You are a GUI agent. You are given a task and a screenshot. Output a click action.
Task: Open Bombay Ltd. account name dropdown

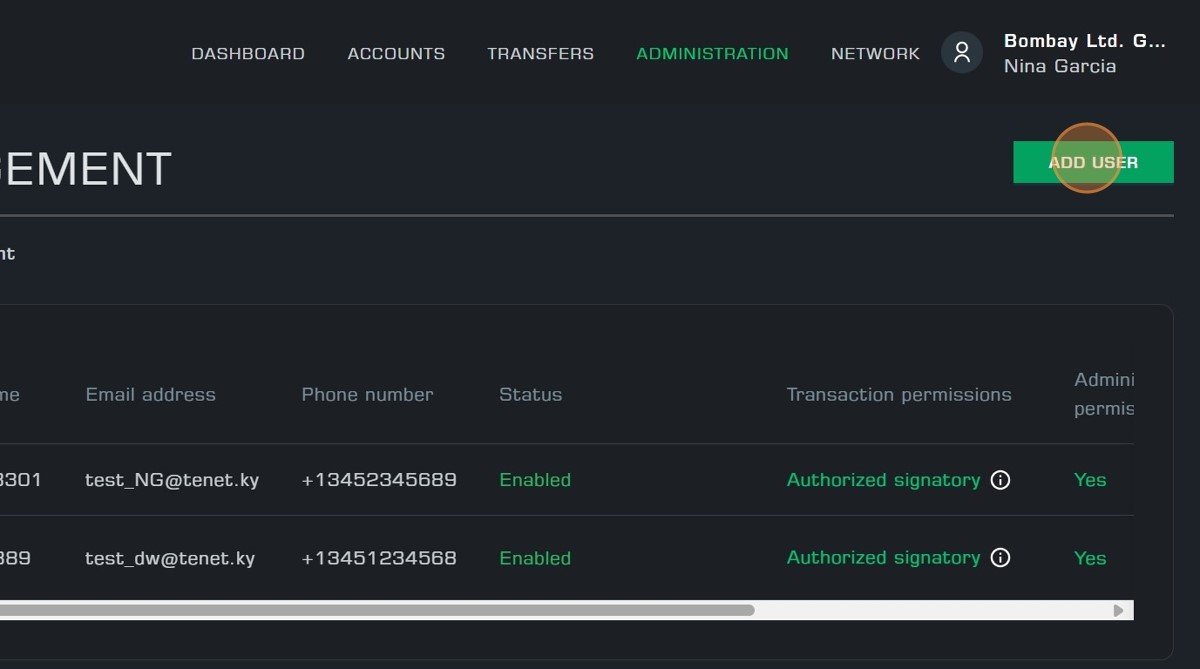click(x=1084, y=41)
